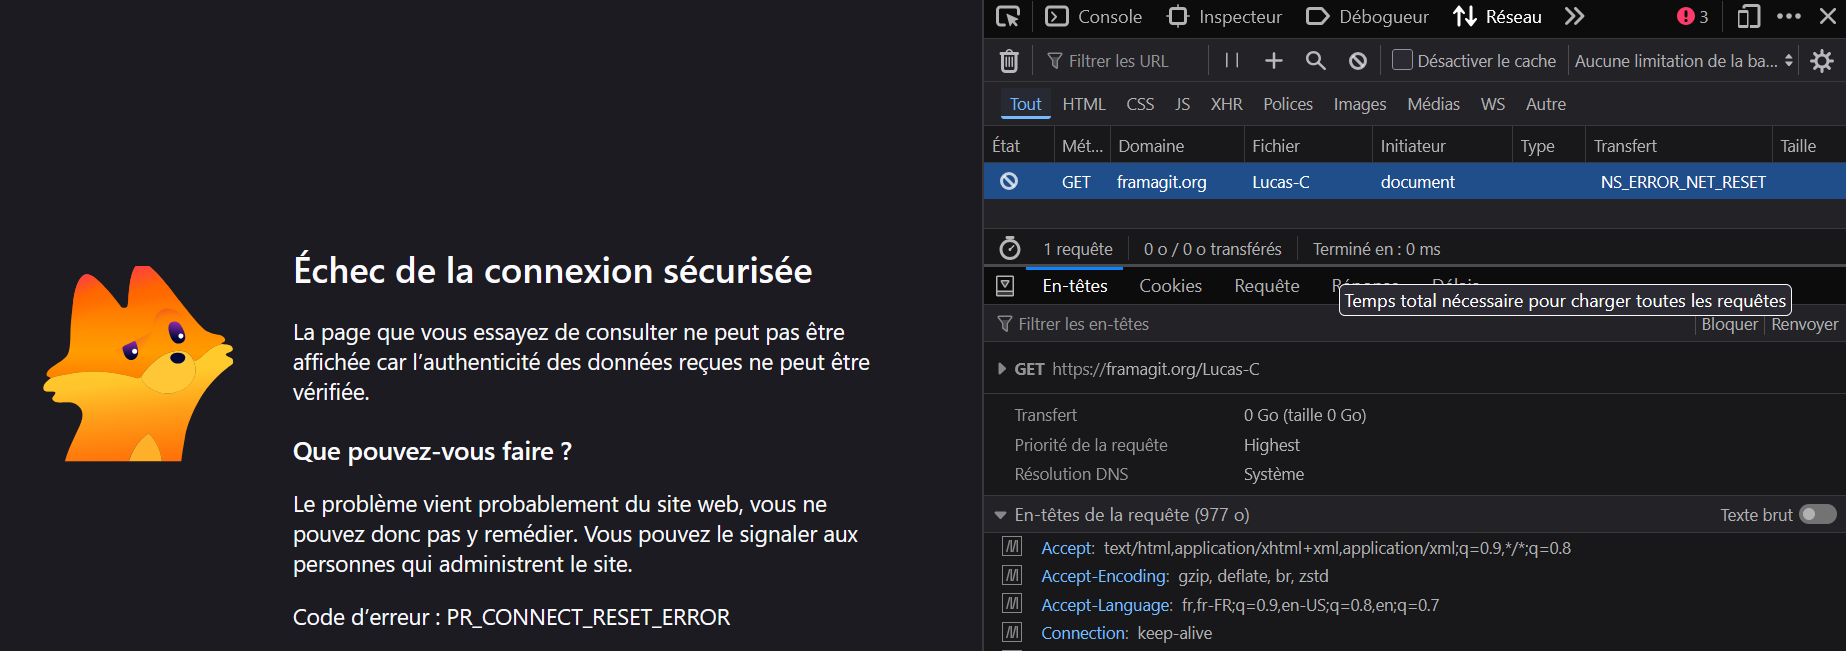Image resolution: width=1846 pixels, height=651 pixels.
Task: Open the Console tab
Action: [x=1093, y=17]
